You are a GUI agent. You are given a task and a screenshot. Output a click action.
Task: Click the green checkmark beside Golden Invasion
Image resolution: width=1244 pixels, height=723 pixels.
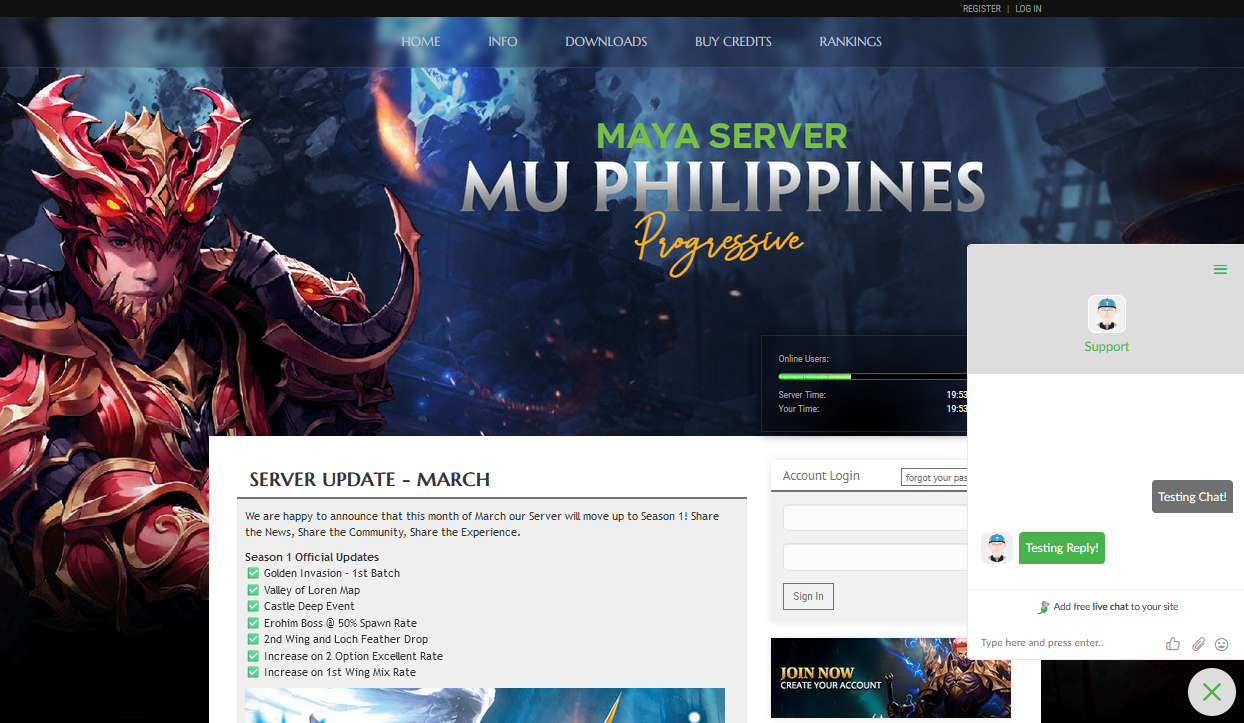click(x=253, y=573)
